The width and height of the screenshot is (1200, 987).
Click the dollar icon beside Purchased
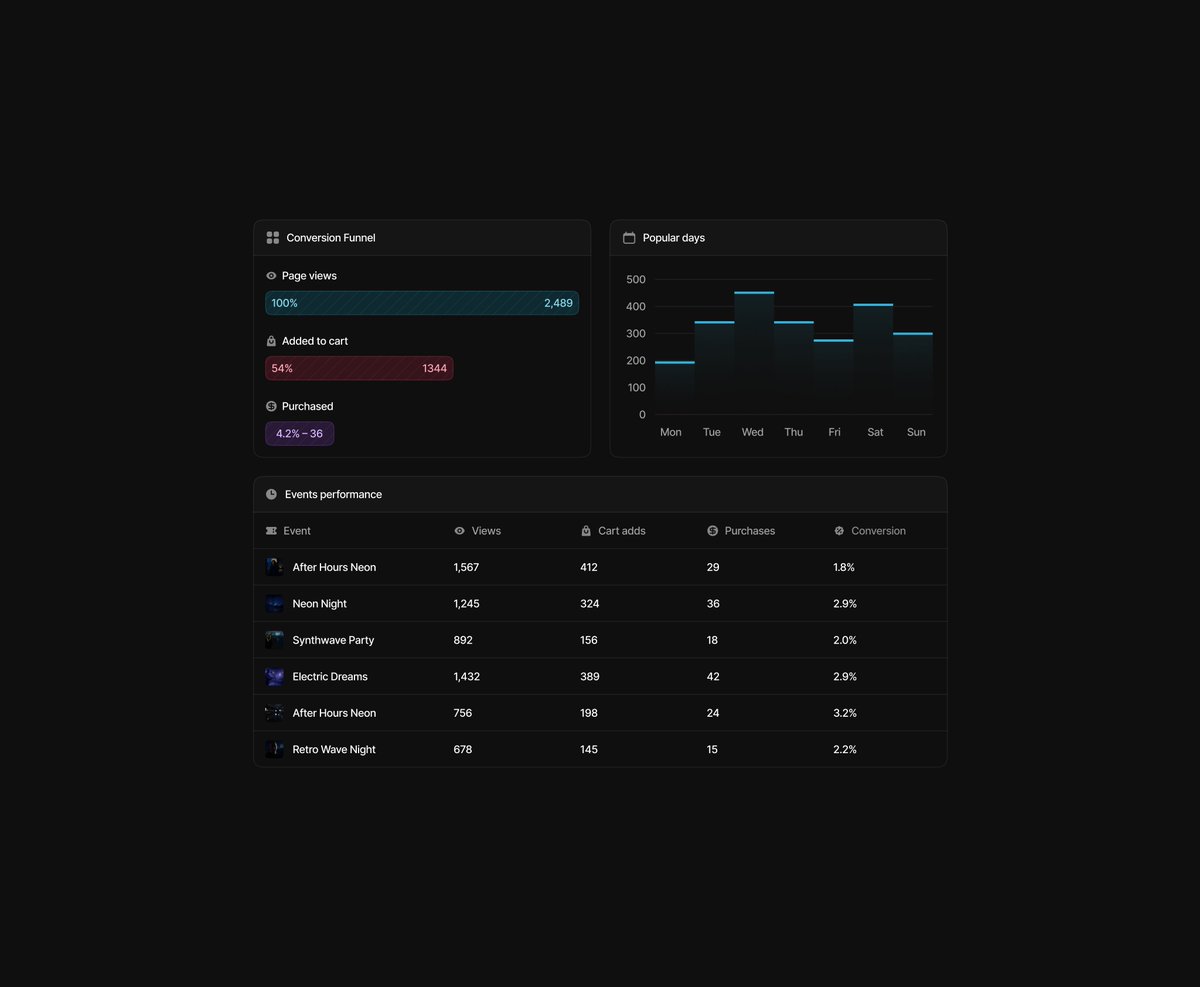click(x=271, y=407)
